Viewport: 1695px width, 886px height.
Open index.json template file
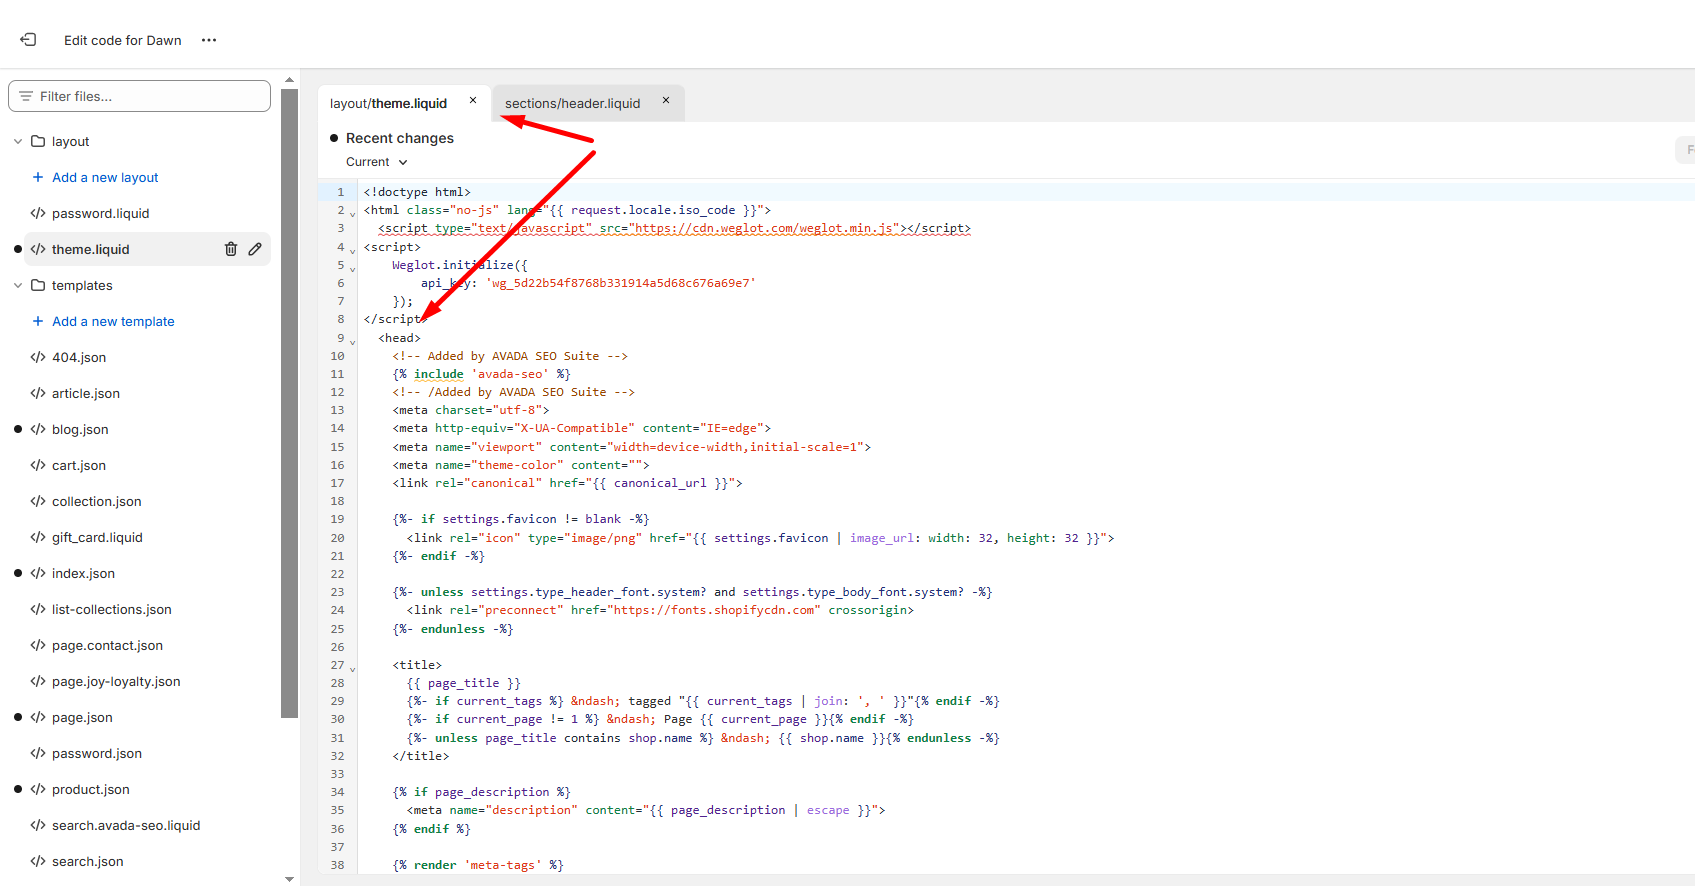(x=83, y=573)
